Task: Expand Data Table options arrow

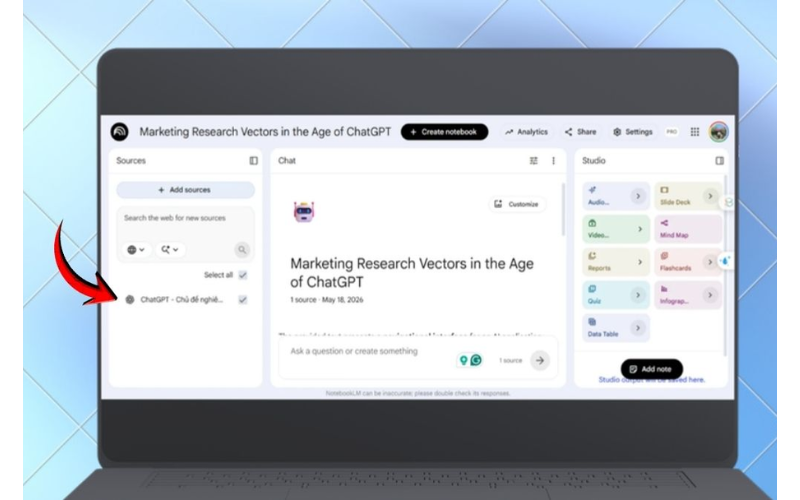Action: [638, 328]
